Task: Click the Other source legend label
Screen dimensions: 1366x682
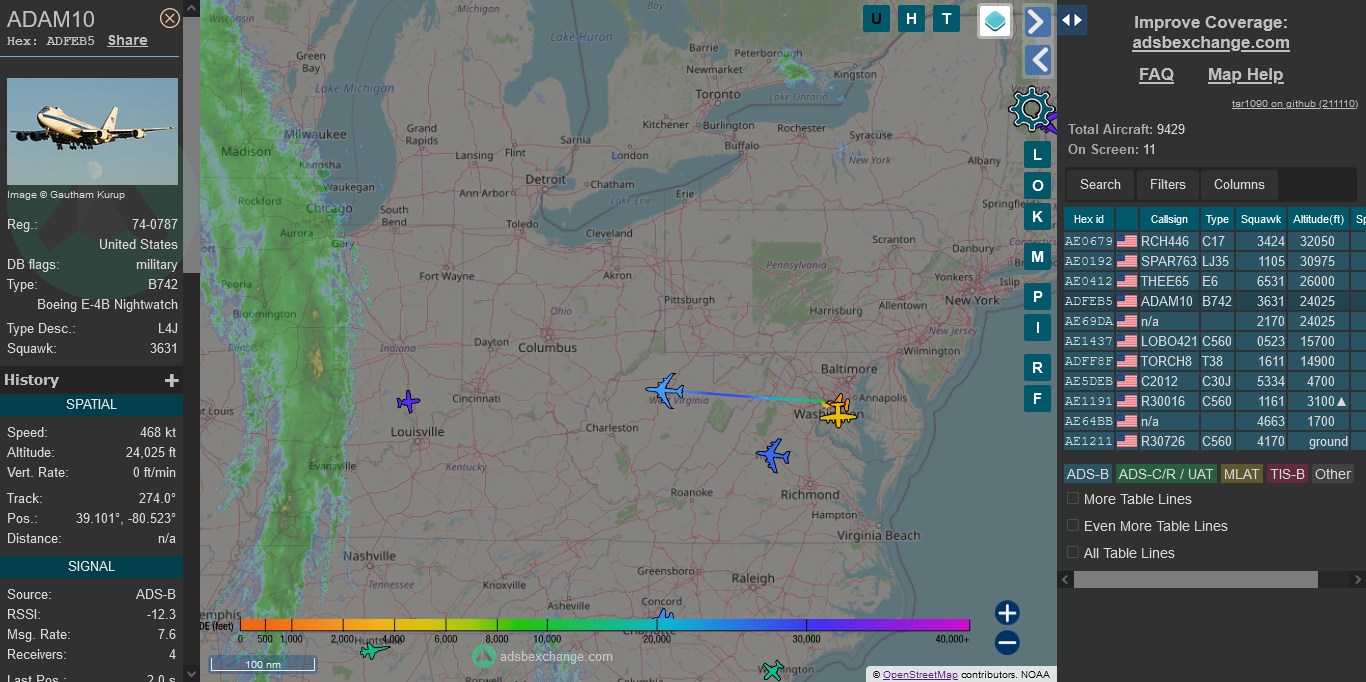Action: click(1332, 474)
